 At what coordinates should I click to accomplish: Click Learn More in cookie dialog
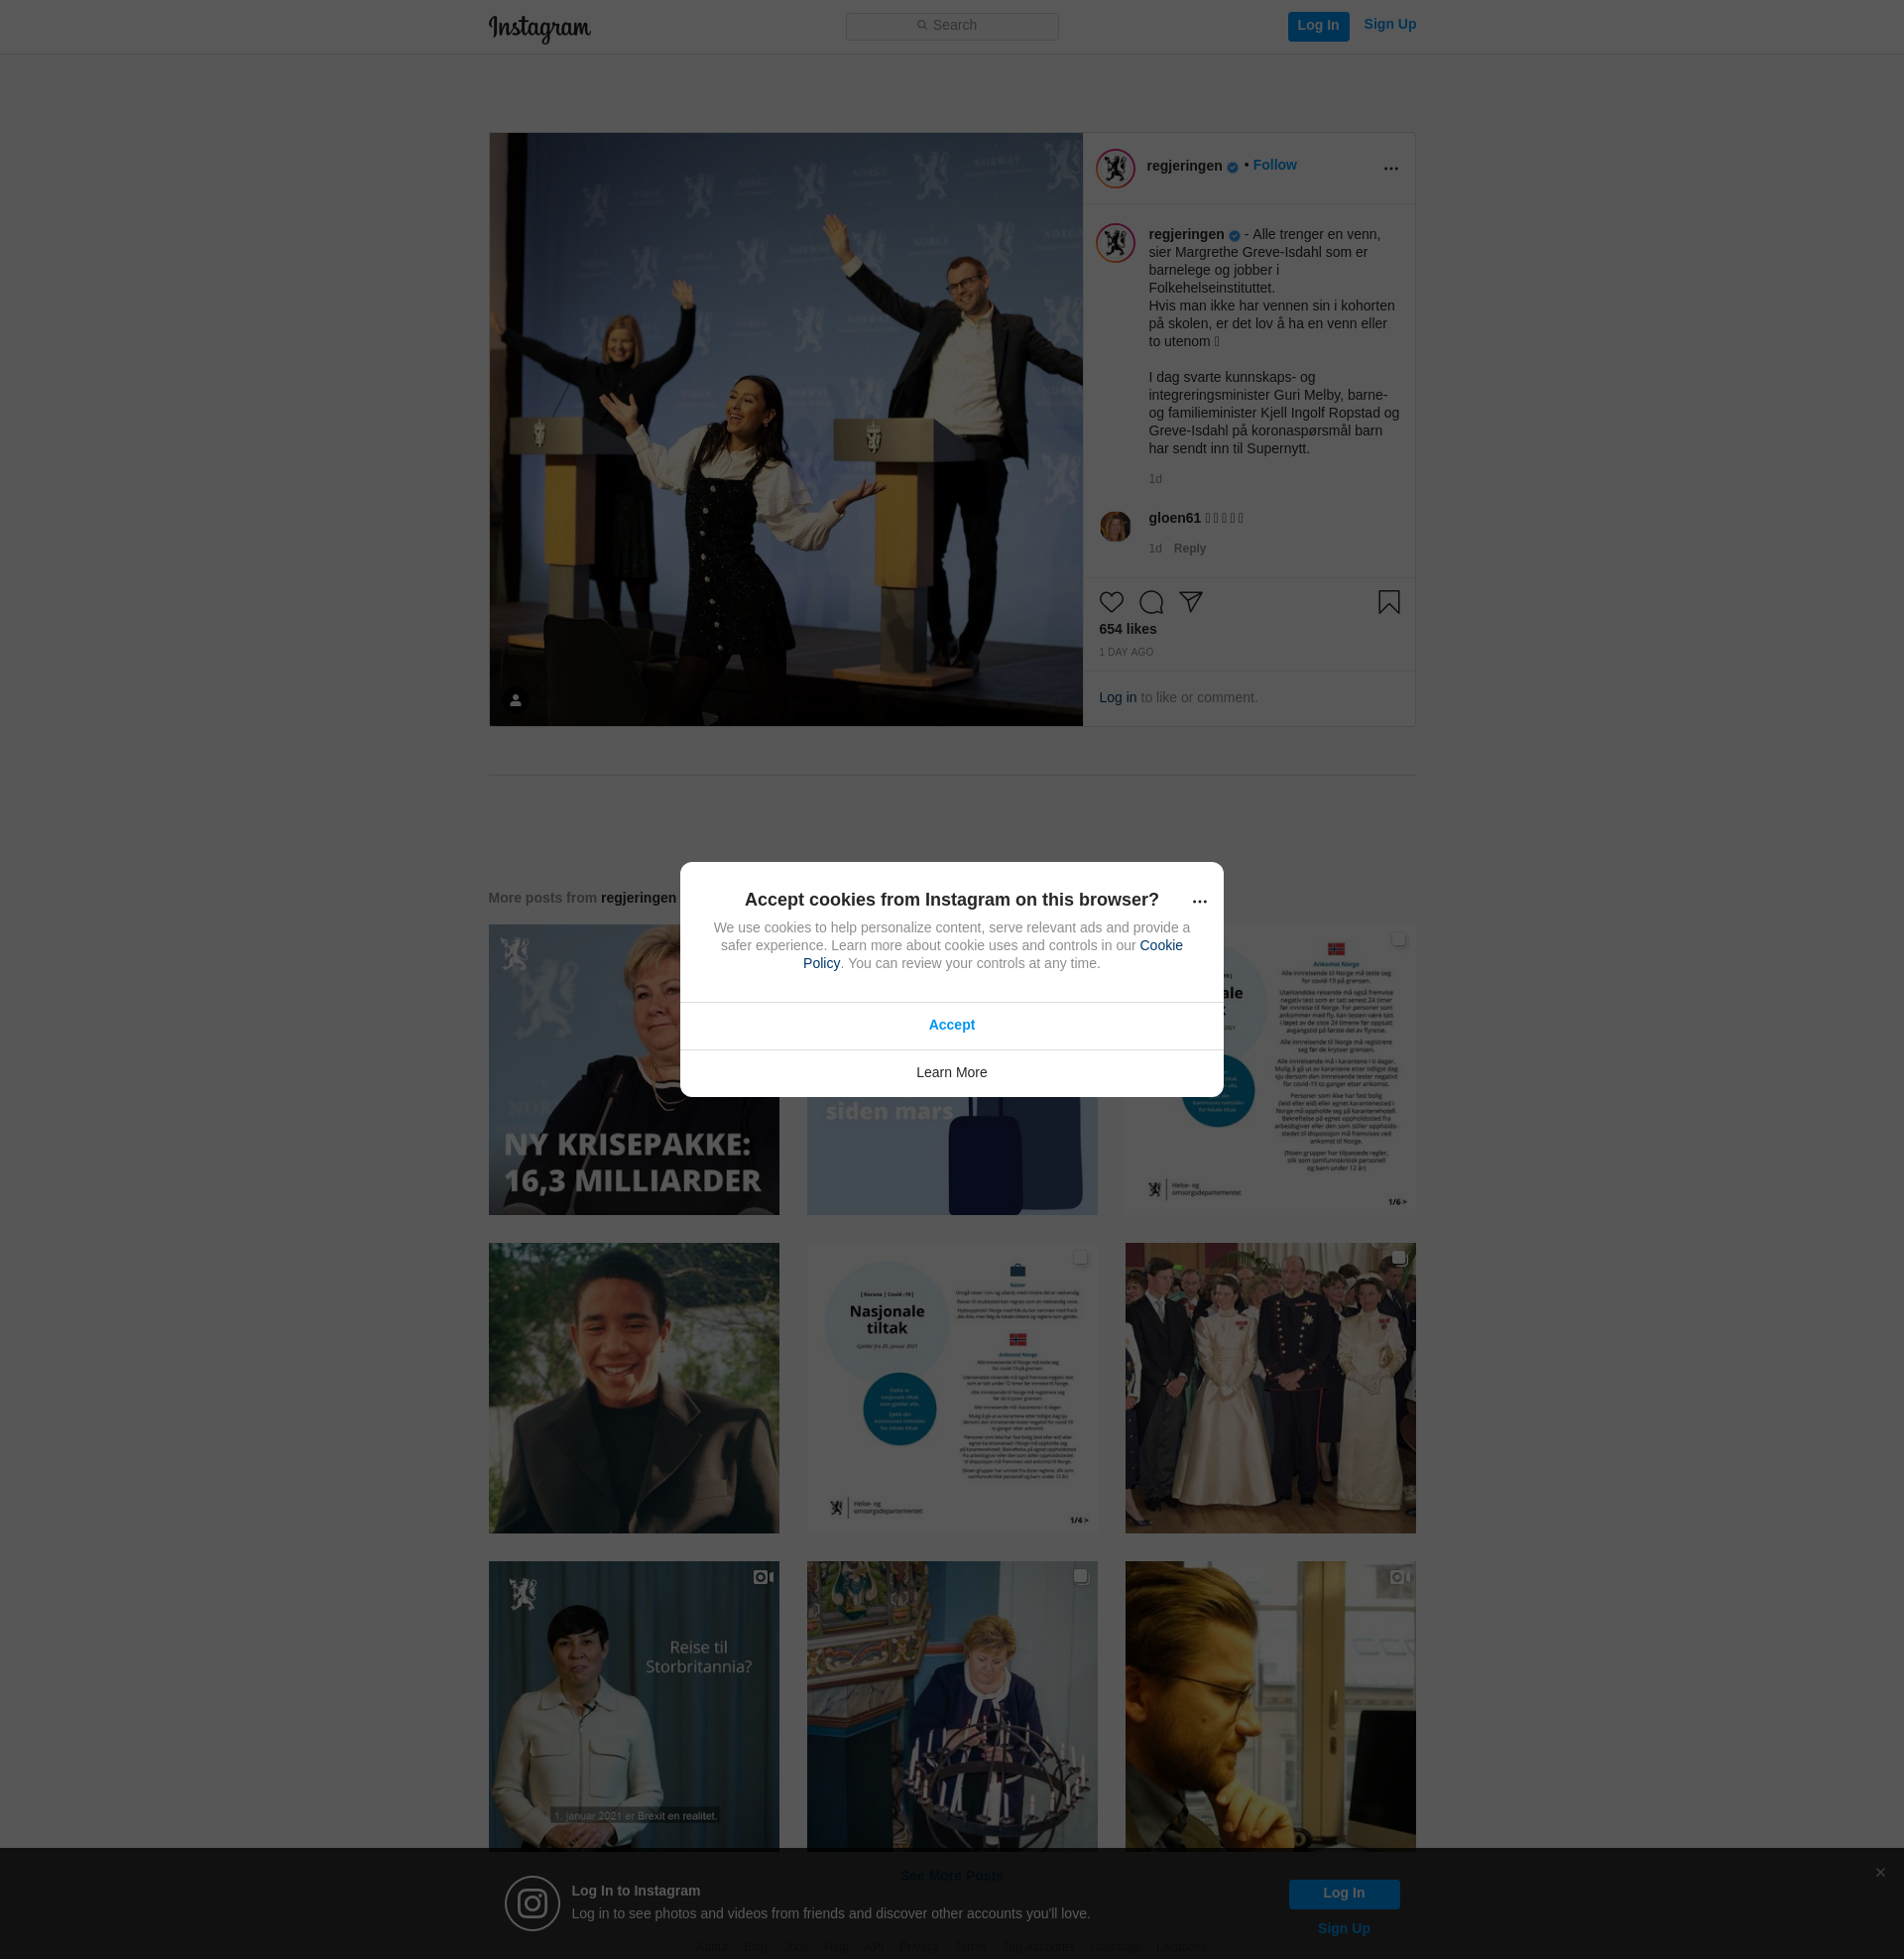pos(951,1073)
